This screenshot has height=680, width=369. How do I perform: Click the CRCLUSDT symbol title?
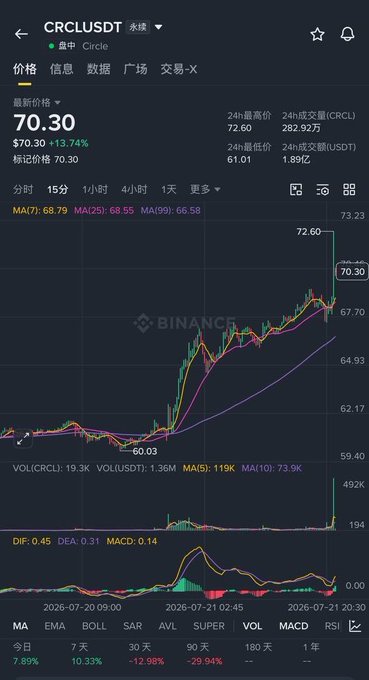(x=82, y=27)
